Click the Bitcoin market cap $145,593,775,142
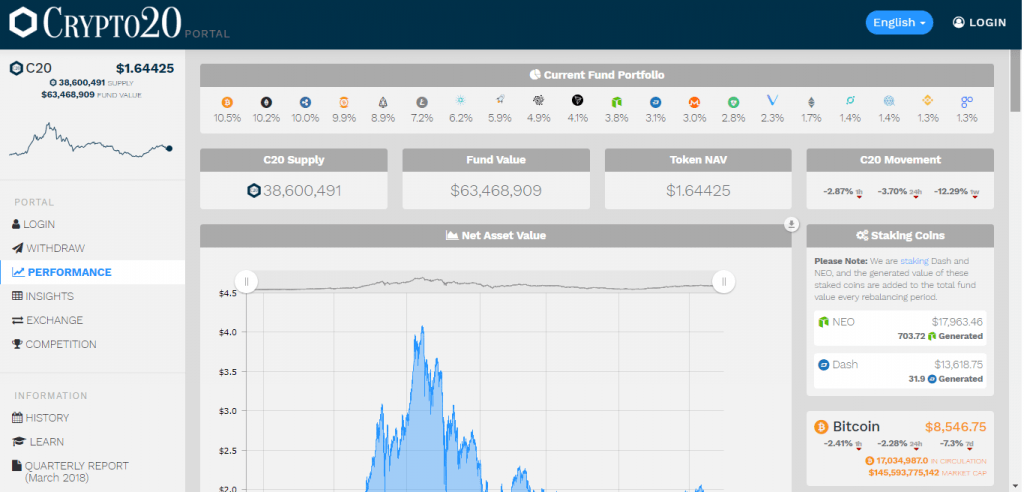Screen dimensions: 1024x492 tap(904, 472)
